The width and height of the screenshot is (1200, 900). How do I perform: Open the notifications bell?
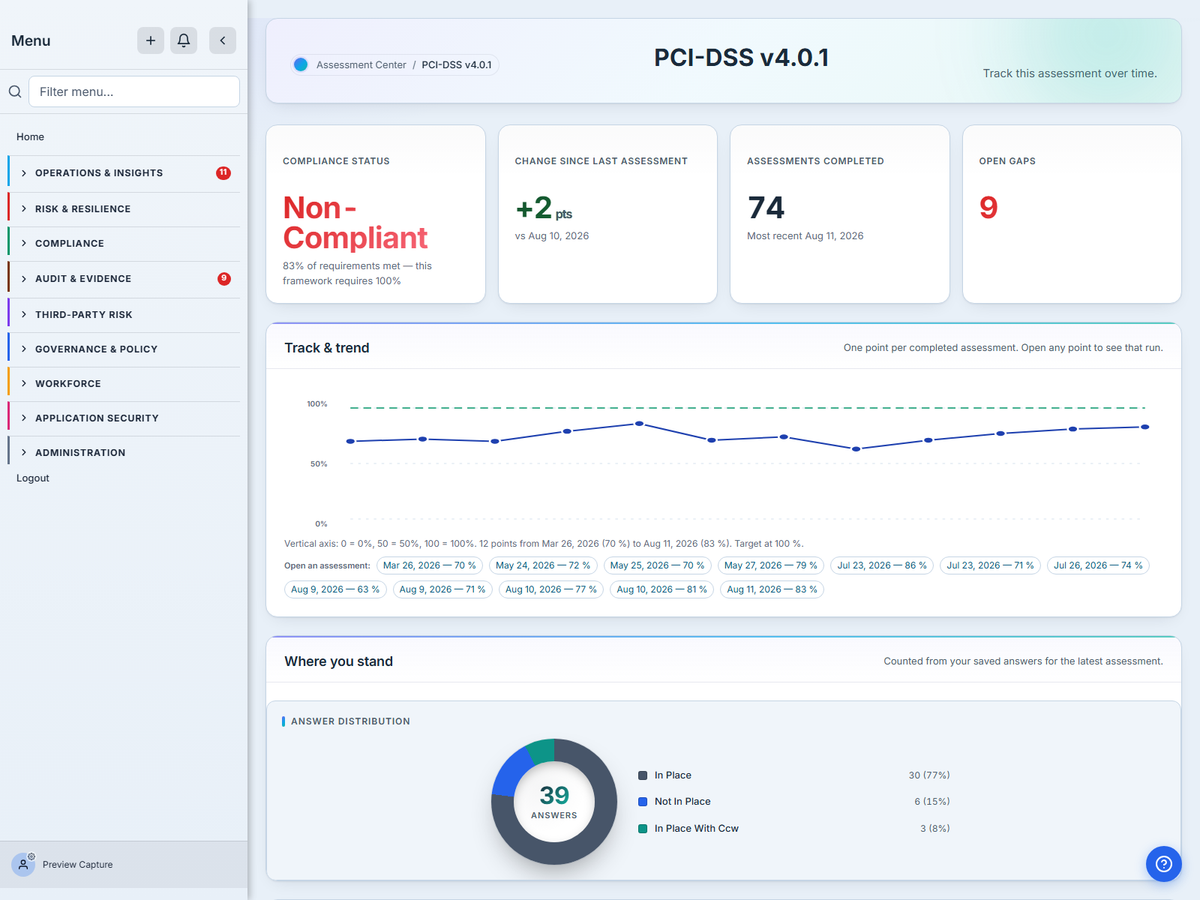click(184, 40)
